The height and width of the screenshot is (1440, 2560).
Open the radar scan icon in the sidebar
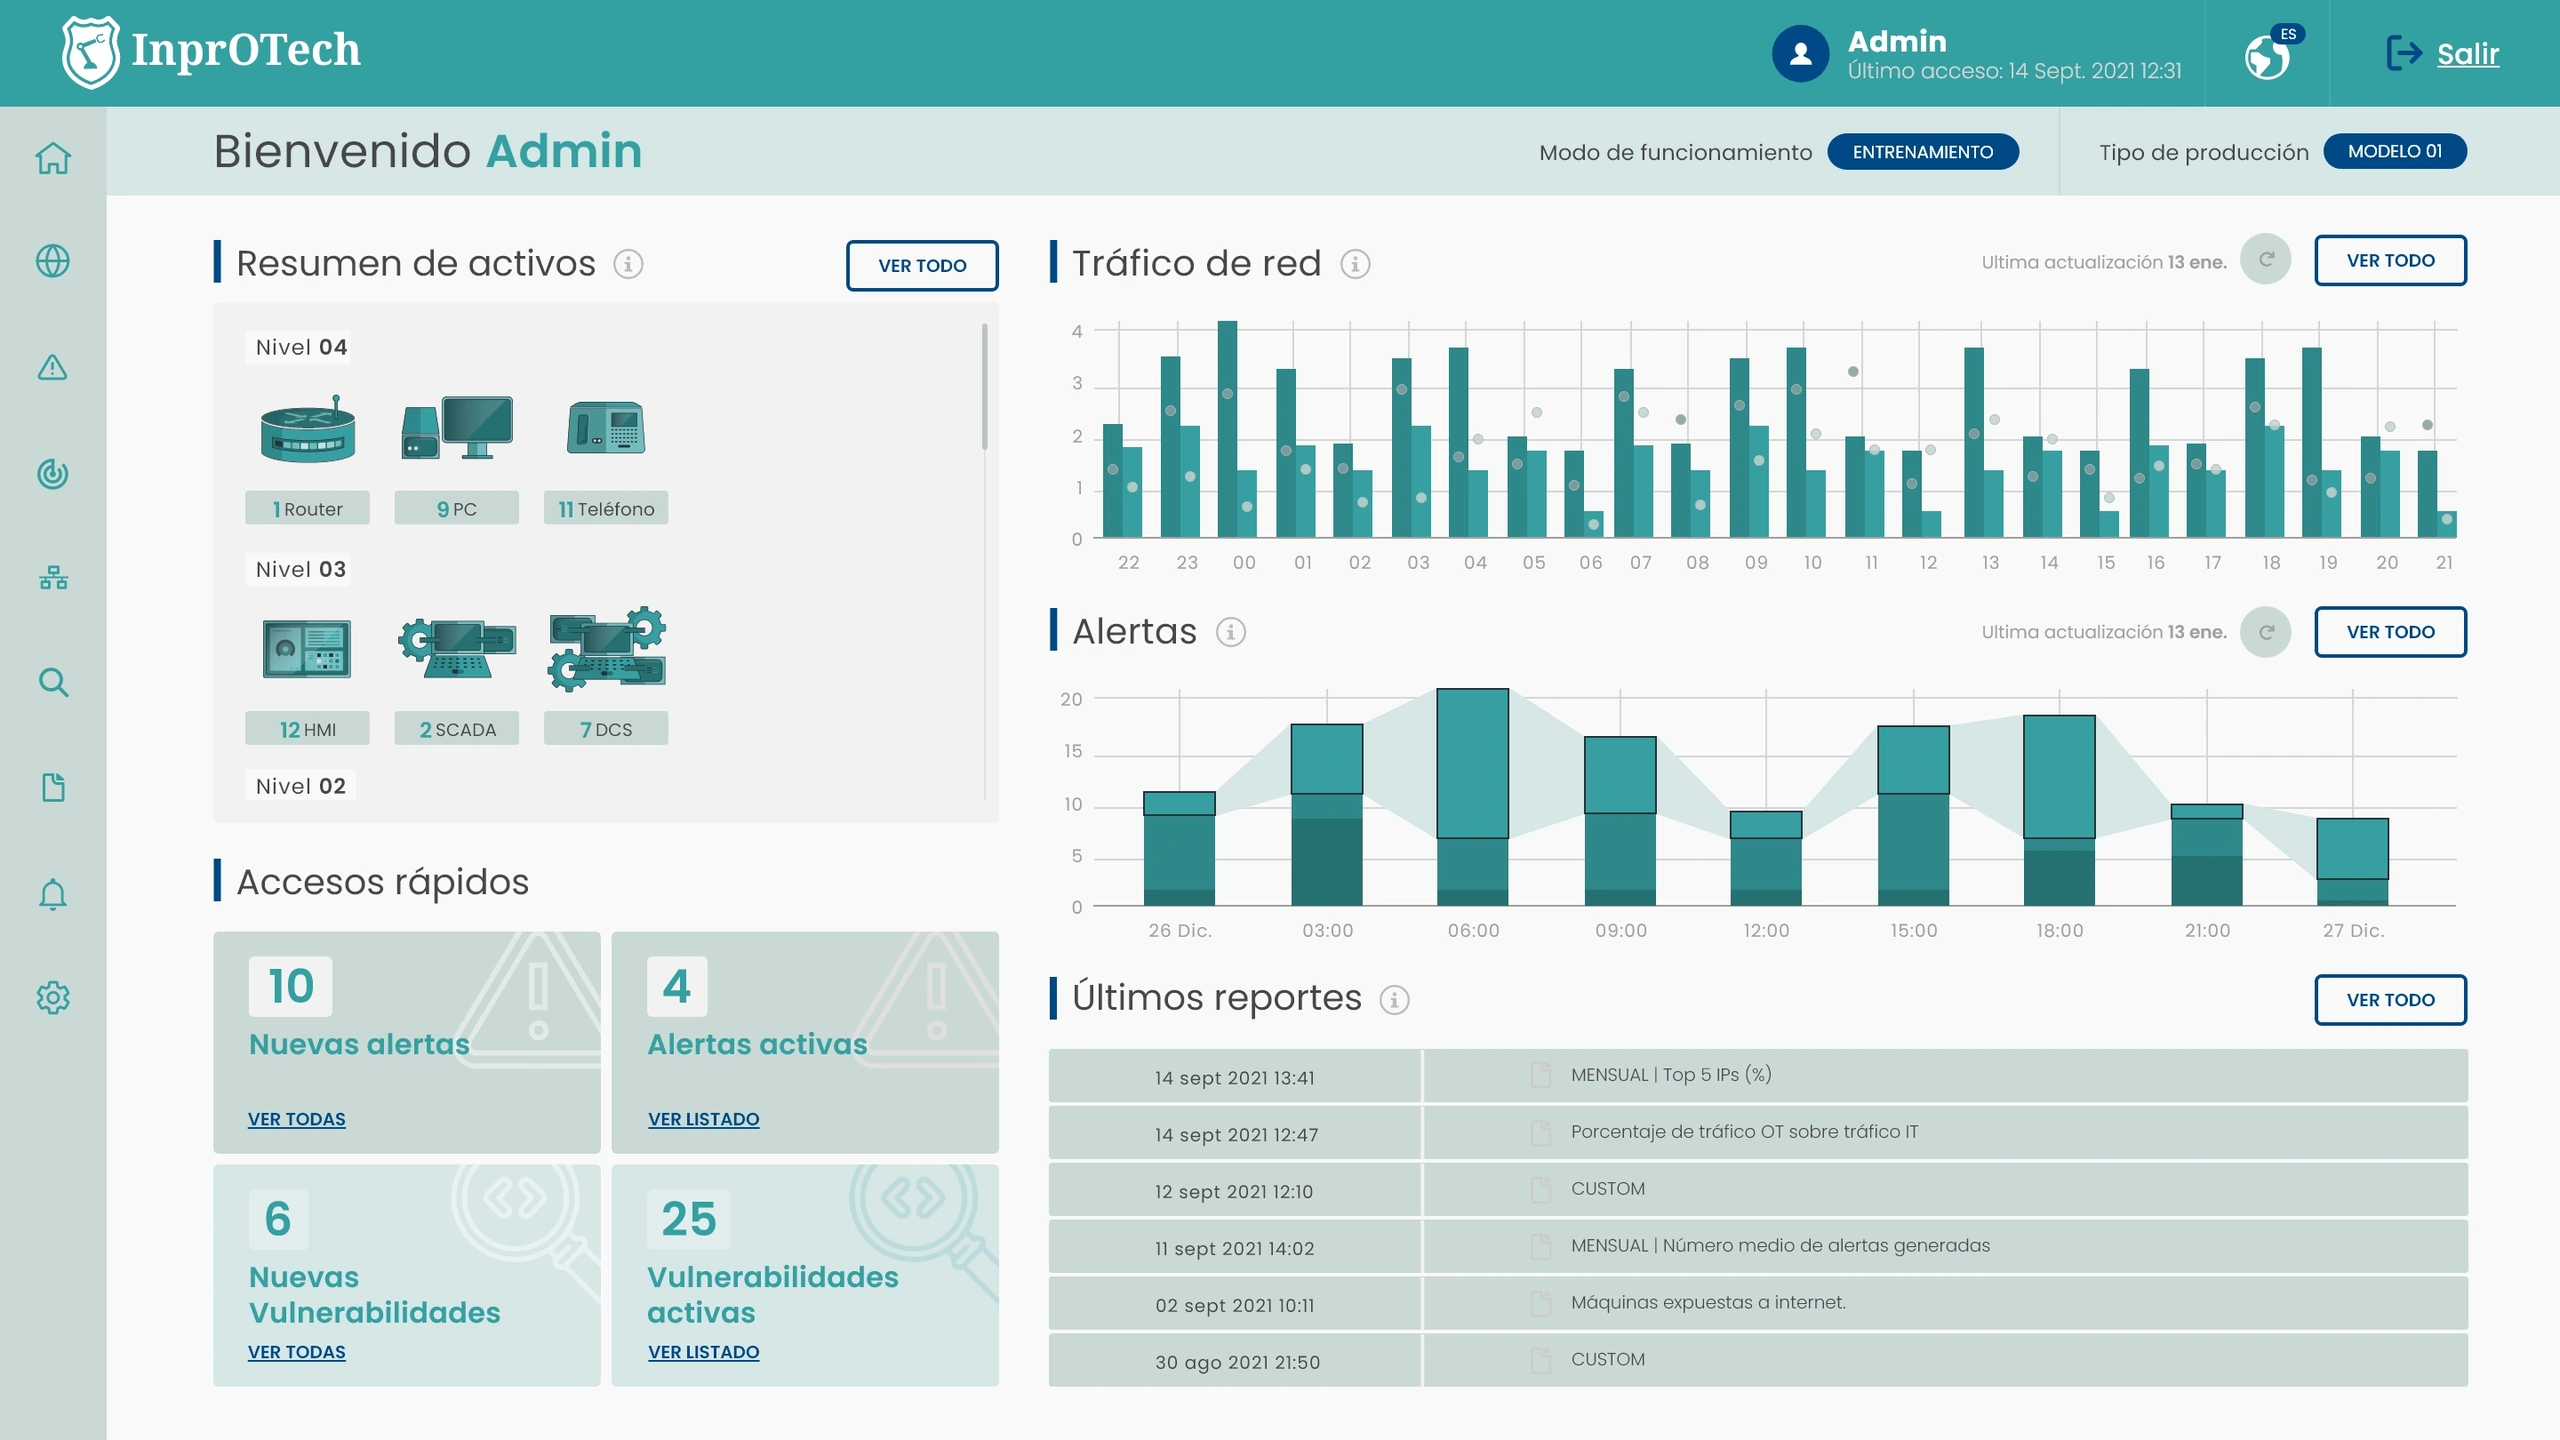tap(53, 473)
